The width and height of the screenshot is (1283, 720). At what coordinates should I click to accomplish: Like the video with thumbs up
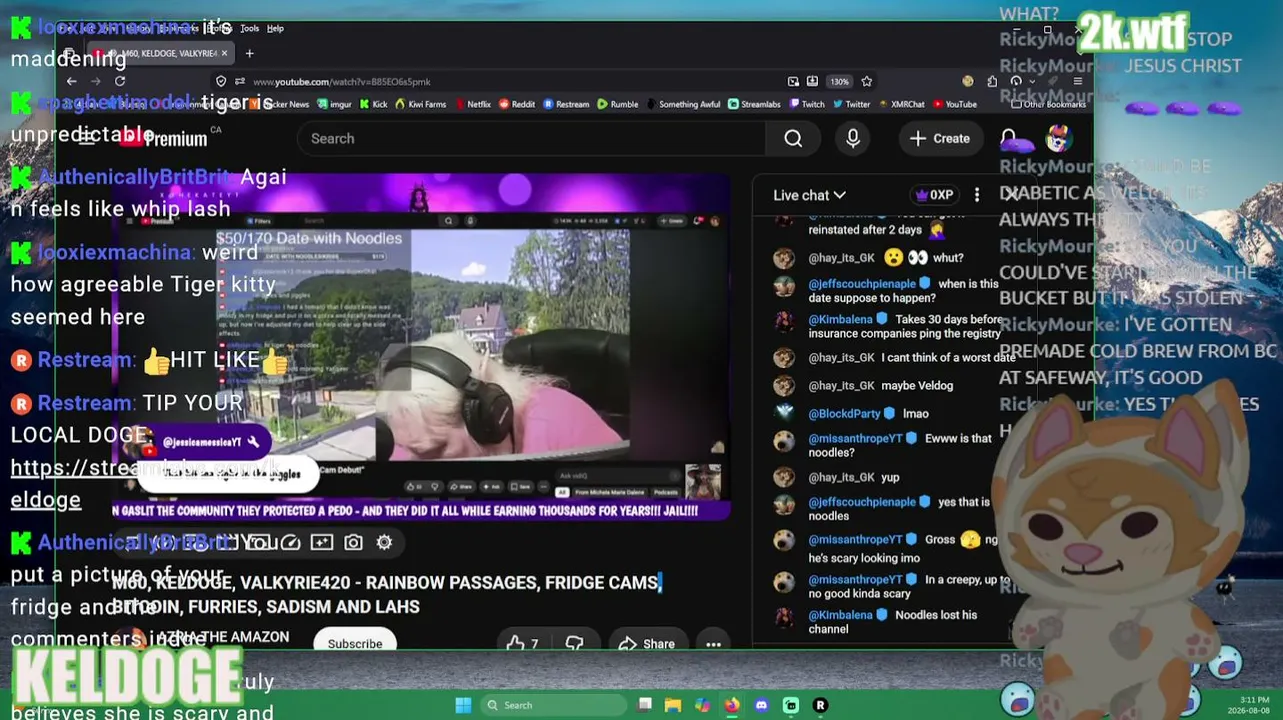tap(522, 644)
